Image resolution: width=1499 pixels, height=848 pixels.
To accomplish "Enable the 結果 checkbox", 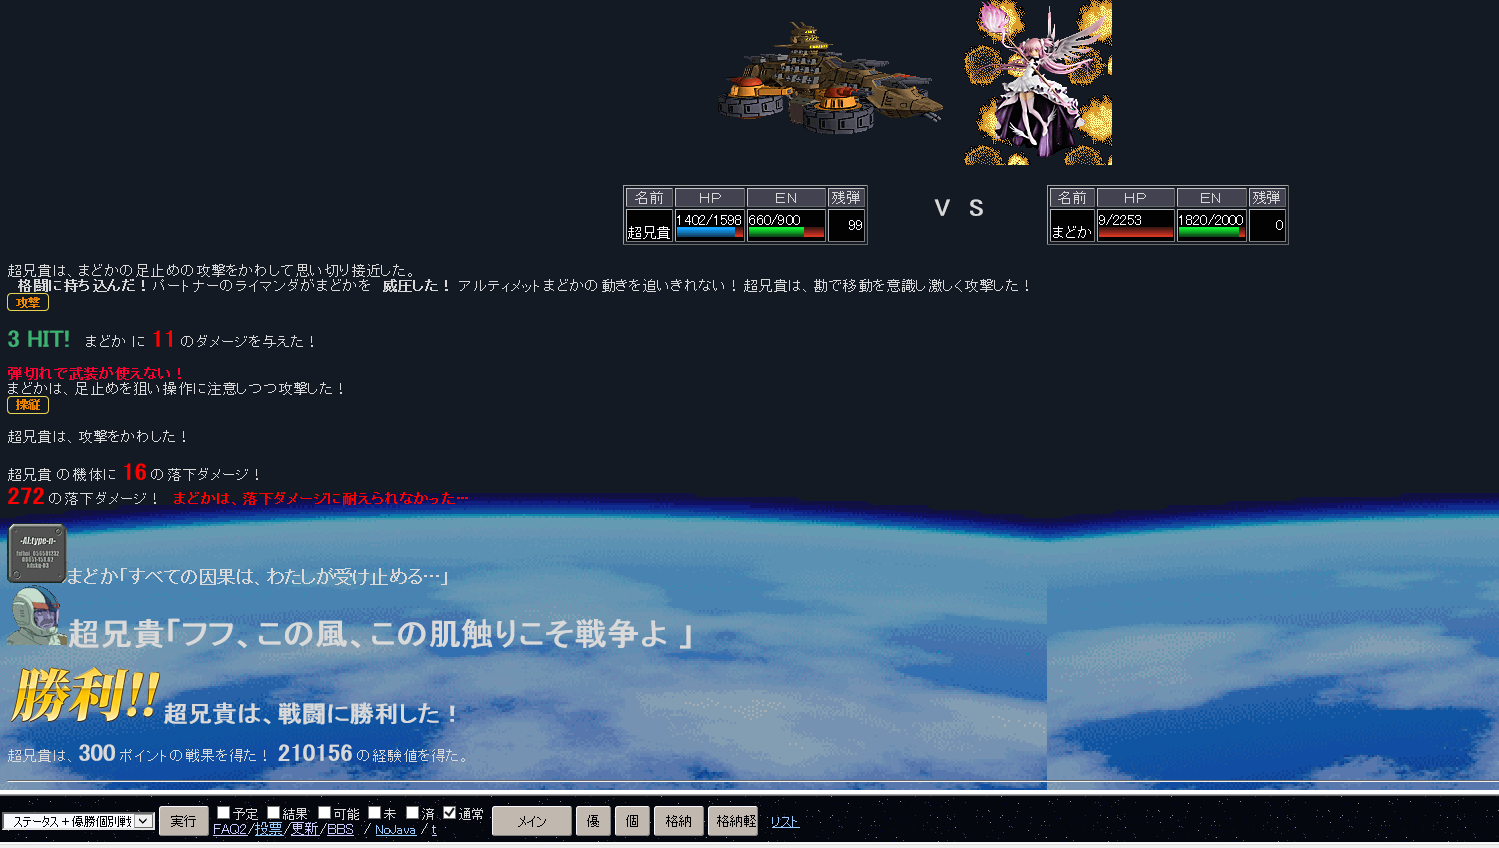I will point(274,813).
